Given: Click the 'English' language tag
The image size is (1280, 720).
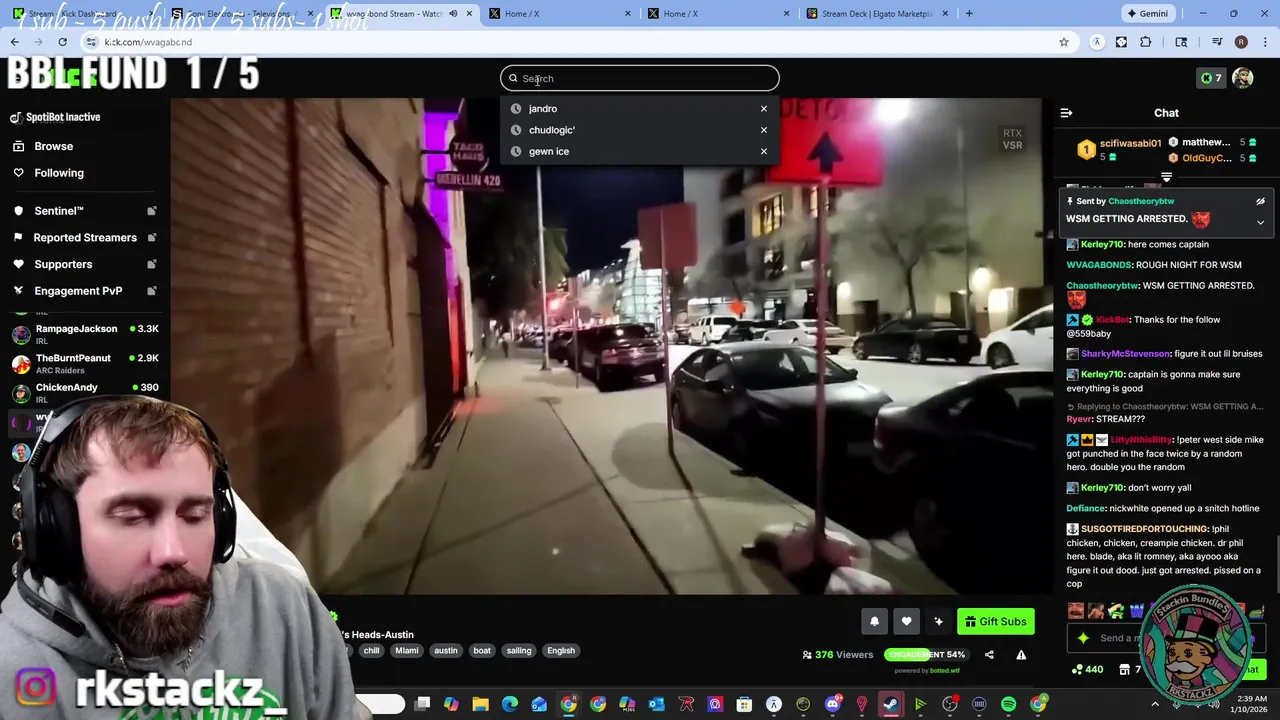Looking at the screenshot, I should (561, 650).
